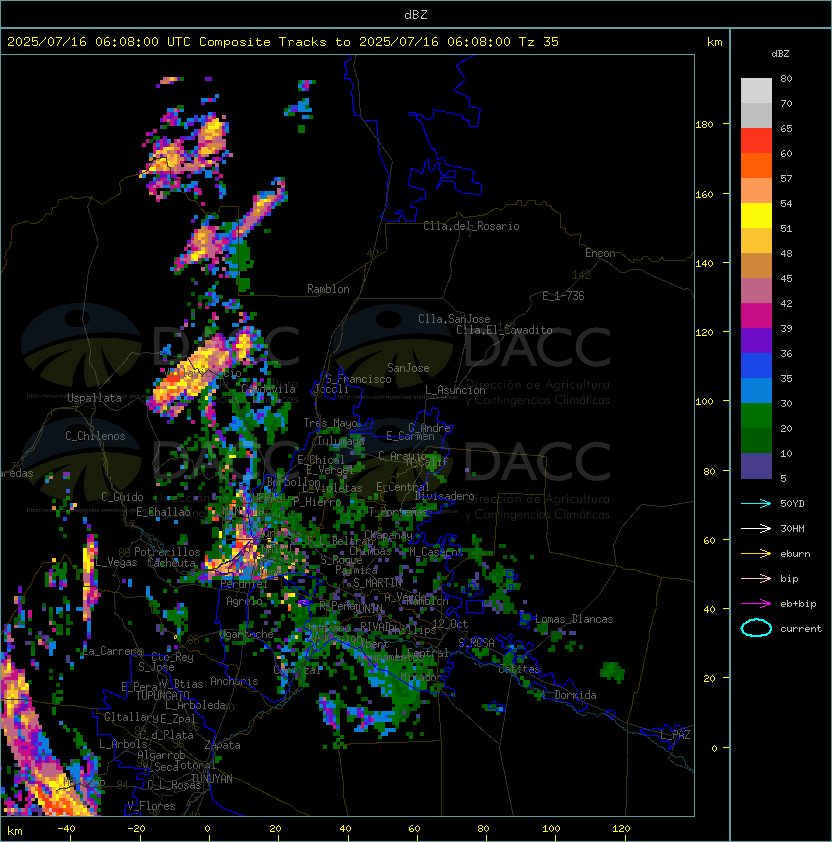The image size is (832, 842).
Task: Click the 'V_Flores' map label
Action: (x=151, y=806)
